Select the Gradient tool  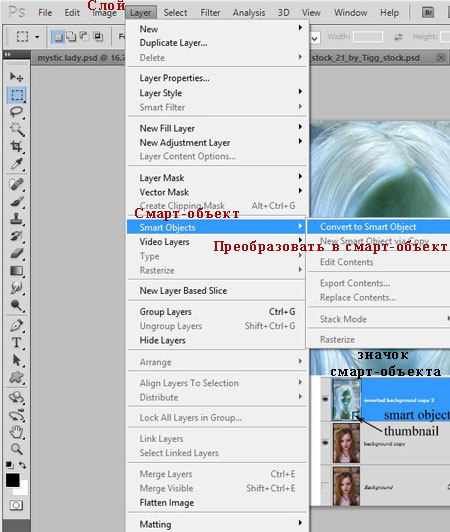click(x=16, y=270)
